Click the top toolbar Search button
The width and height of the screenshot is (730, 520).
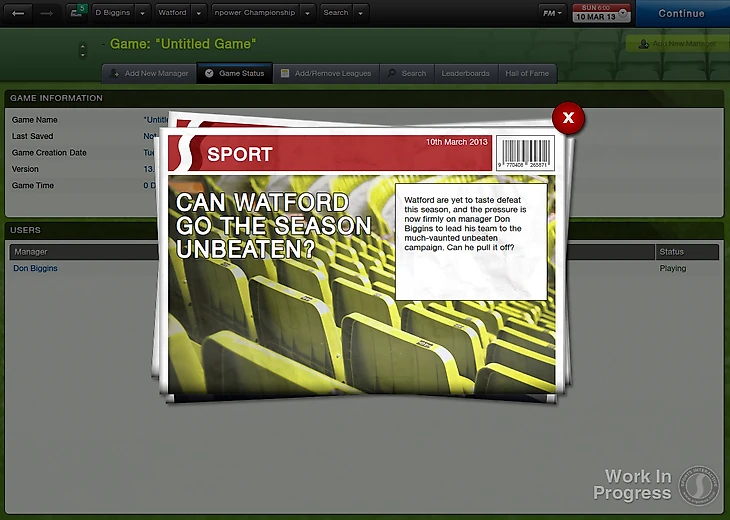[336, 13]
